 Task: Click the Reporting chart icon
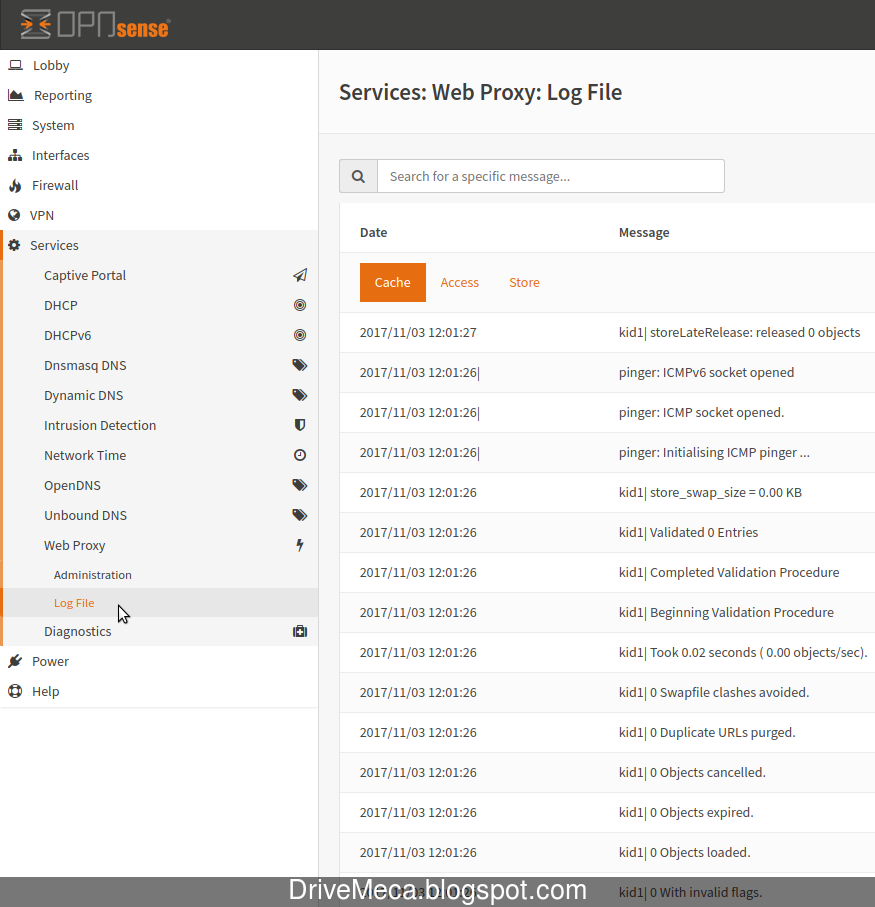(15, 95)
